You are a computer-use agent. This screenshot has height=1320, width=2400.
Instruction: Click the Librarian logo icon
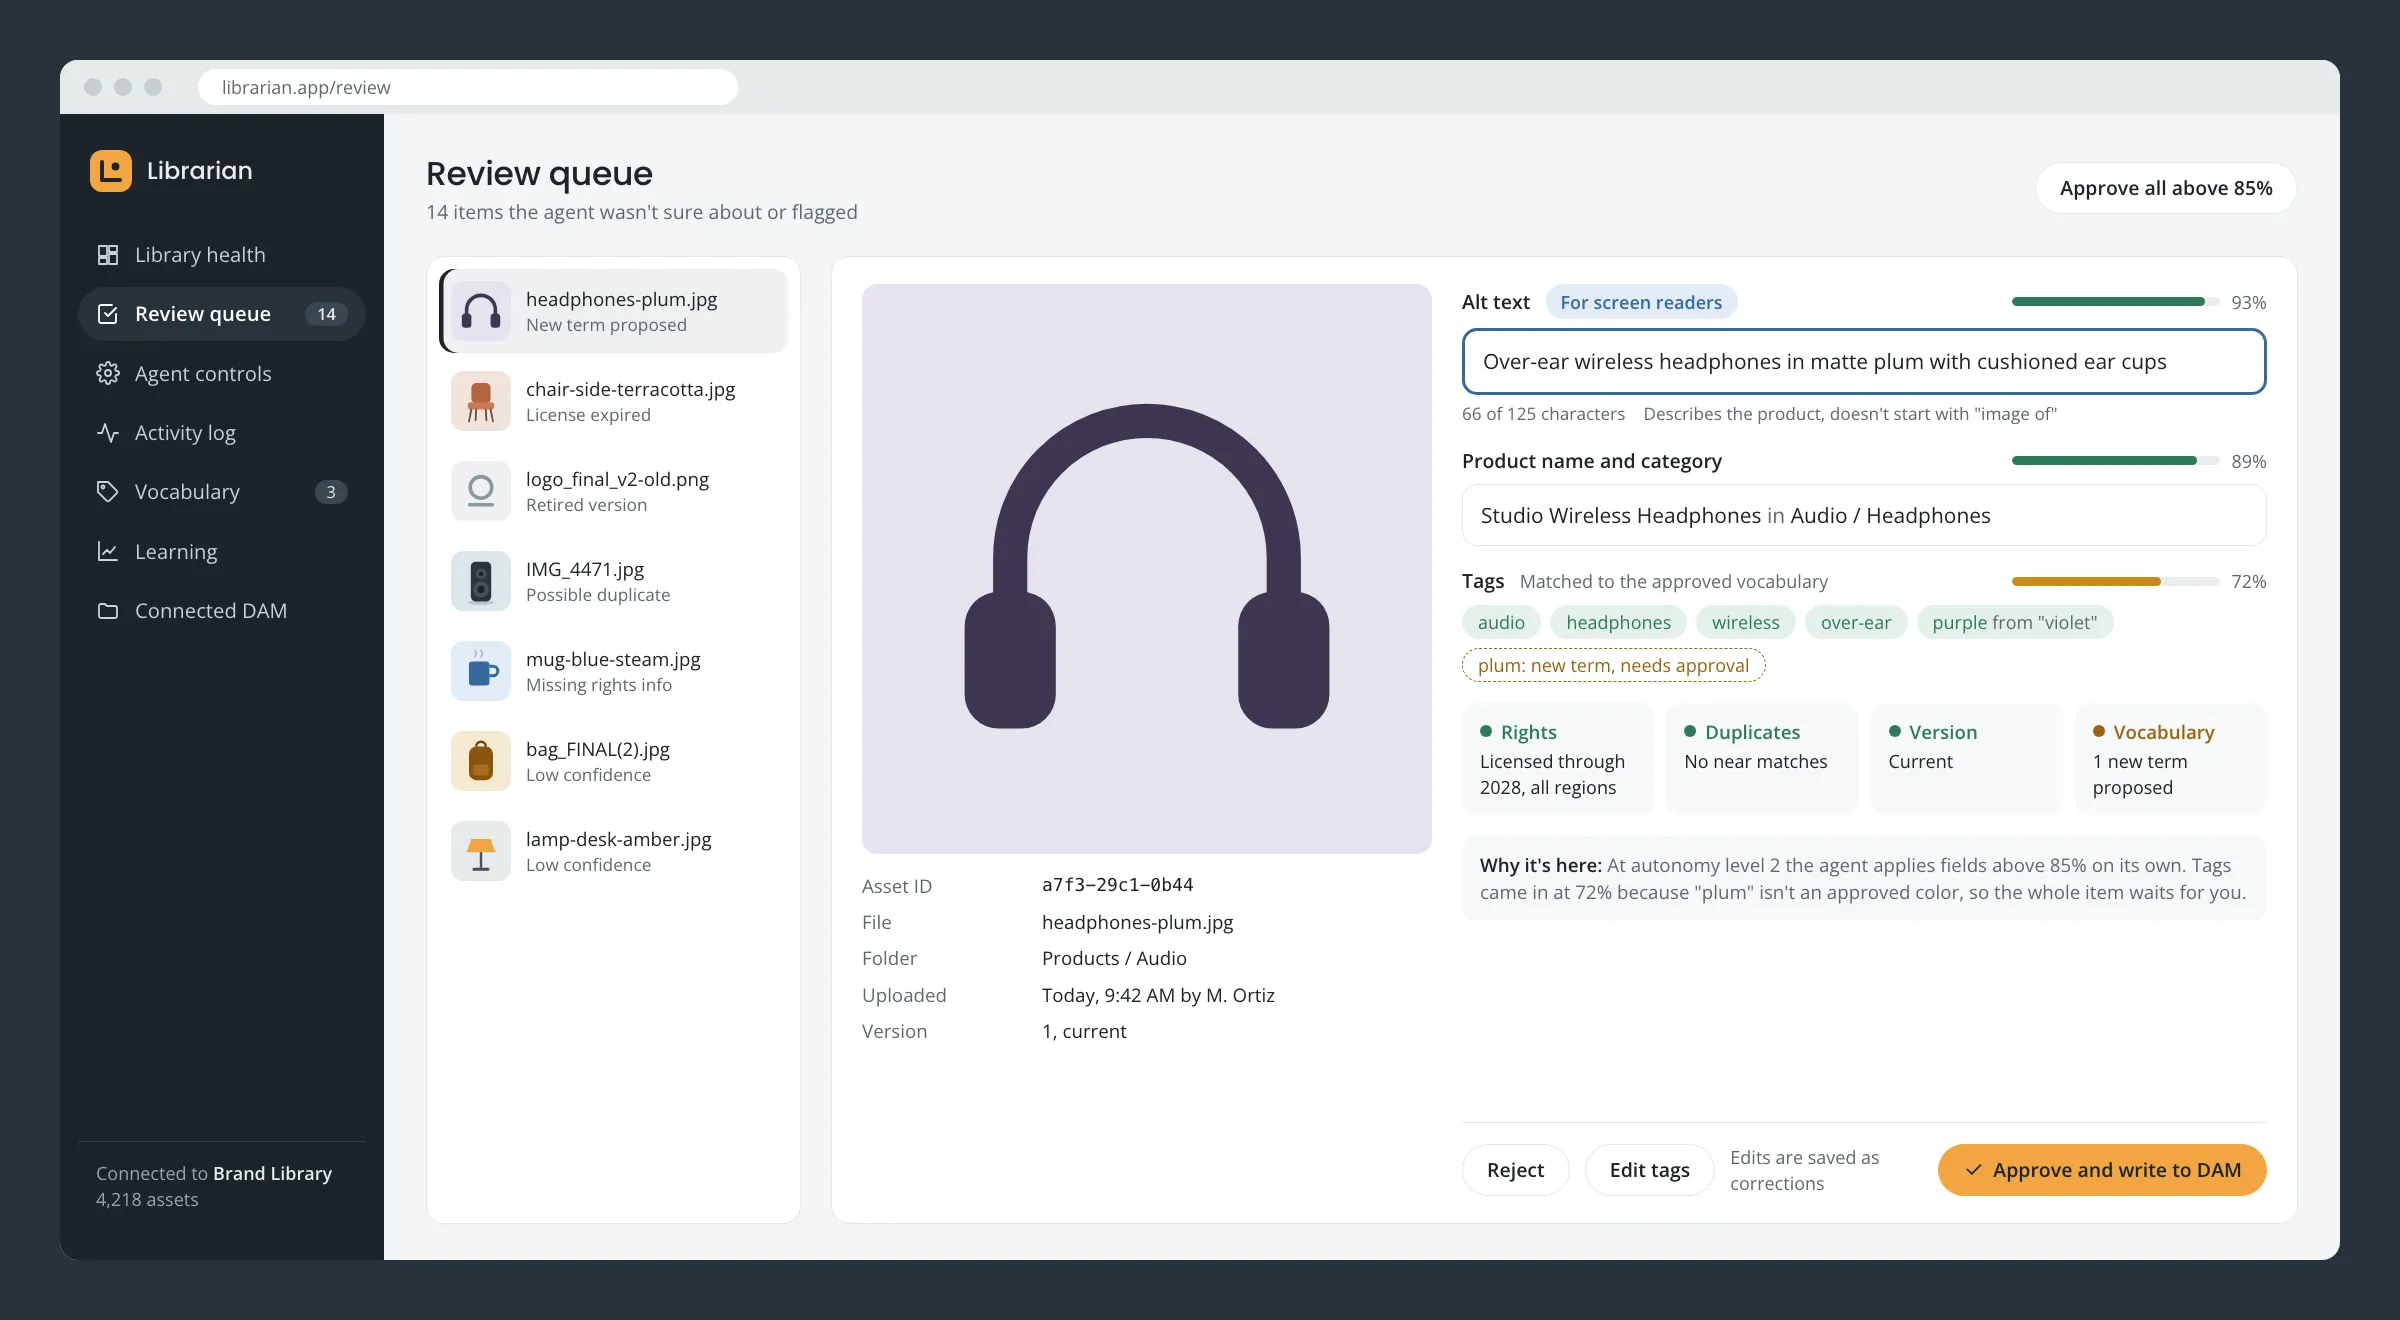point(111,171)
